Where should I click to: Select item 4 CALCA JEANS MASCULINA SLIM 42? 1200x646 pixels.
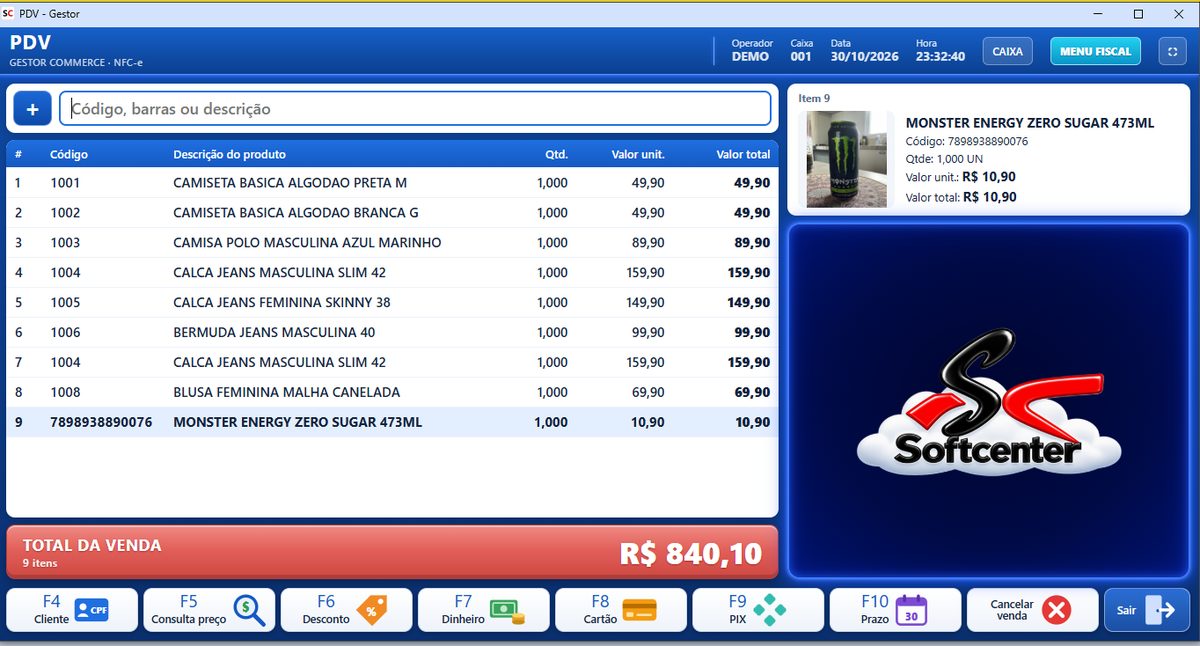[392, 273]
